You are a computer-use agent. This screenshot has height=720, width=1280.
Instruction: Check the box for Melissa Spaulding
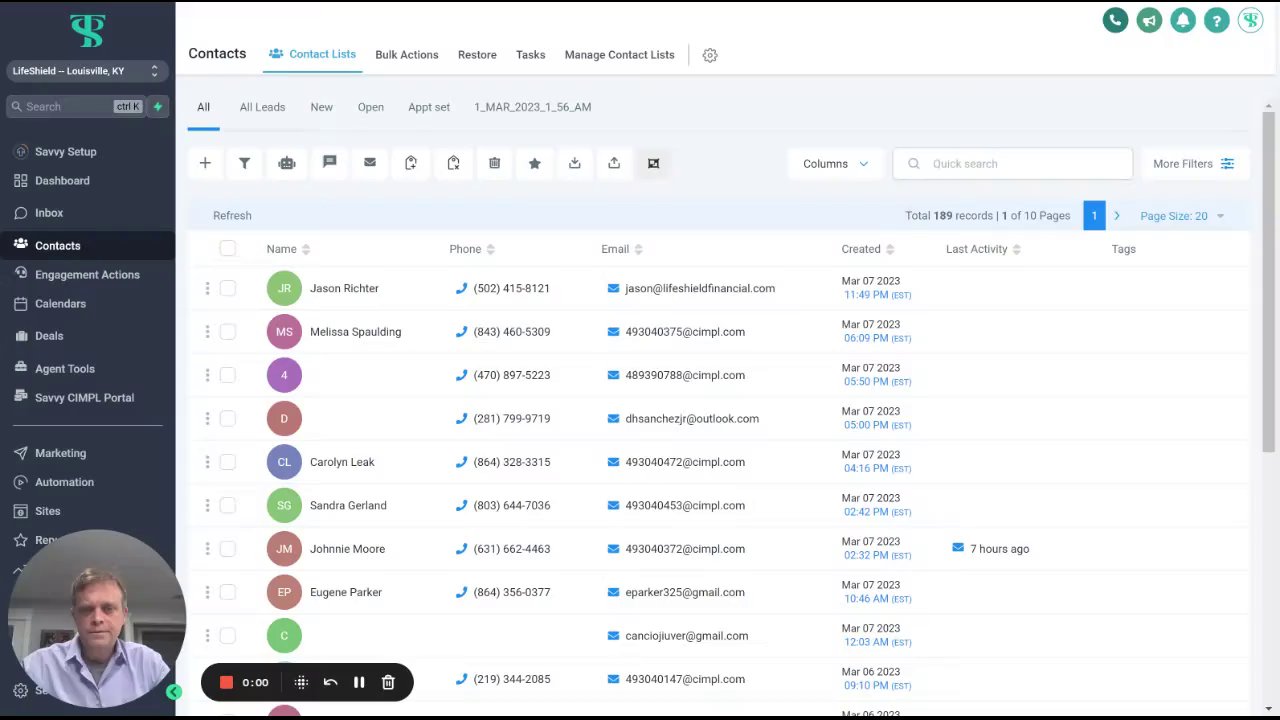pos(228,332)
